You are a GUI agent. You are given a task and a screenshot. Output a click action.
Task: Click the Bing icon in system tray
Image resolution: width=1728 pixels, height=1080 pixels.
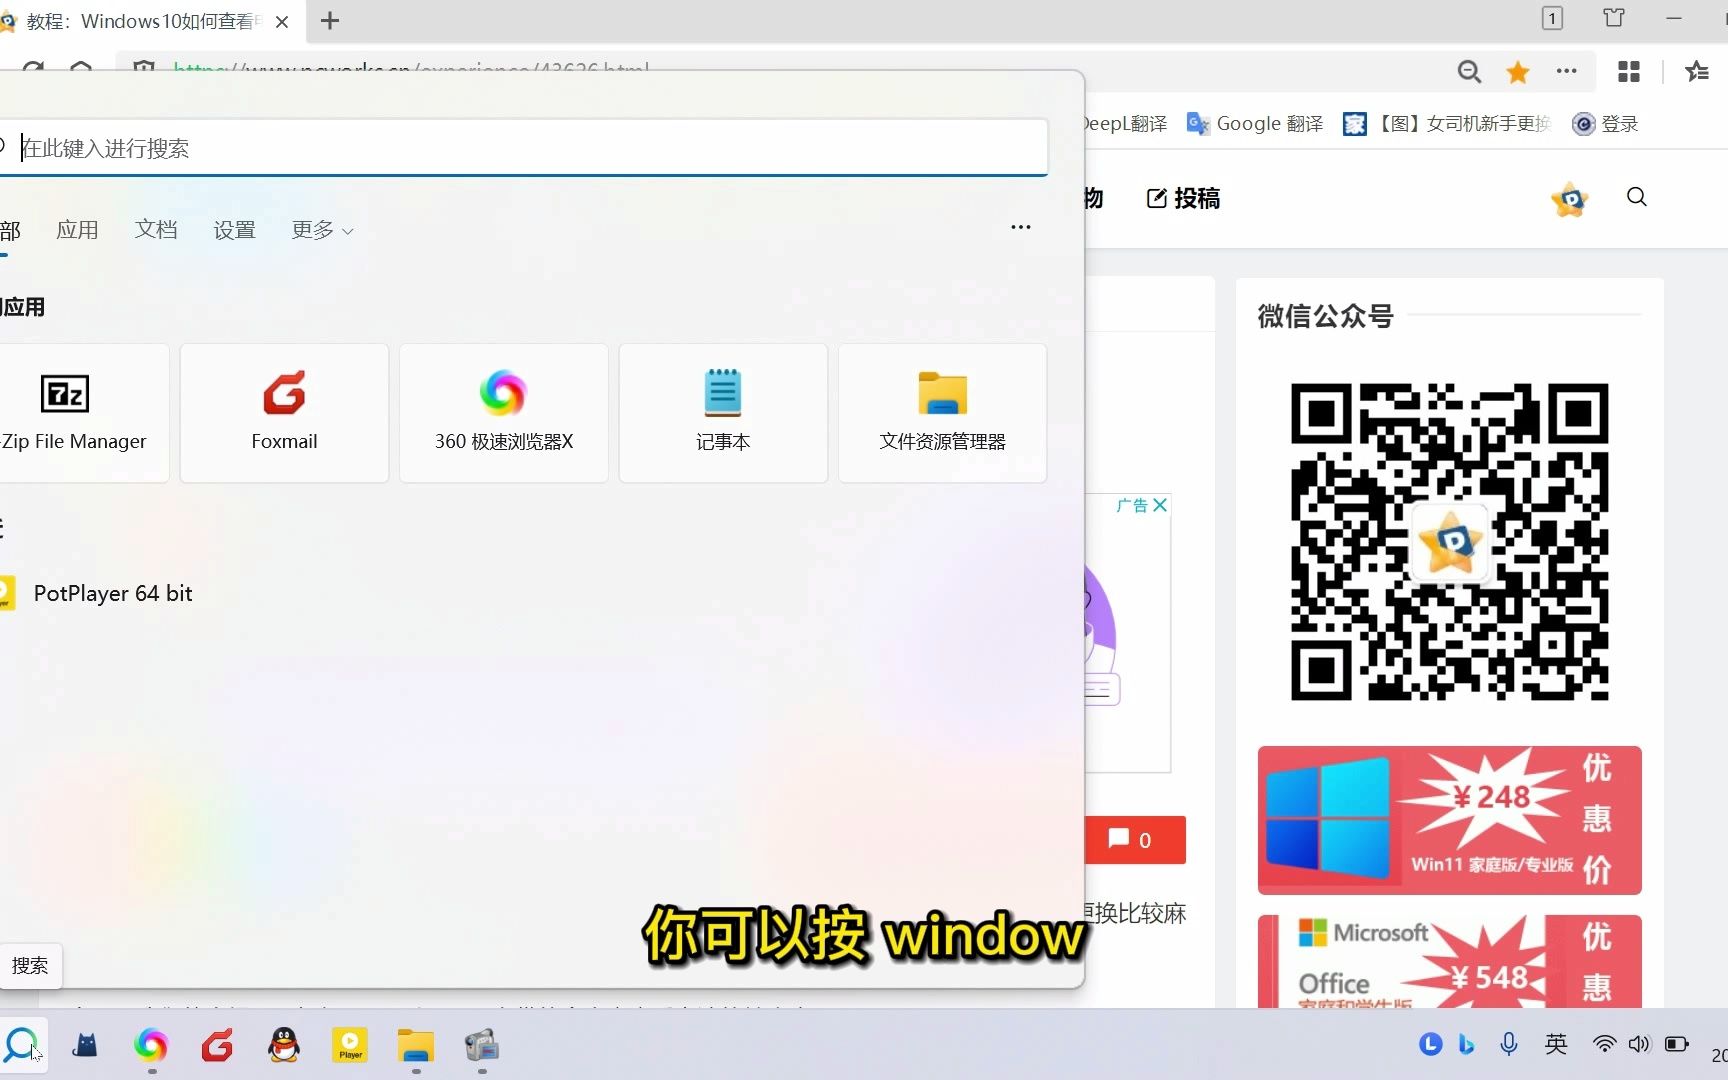1467,1044
